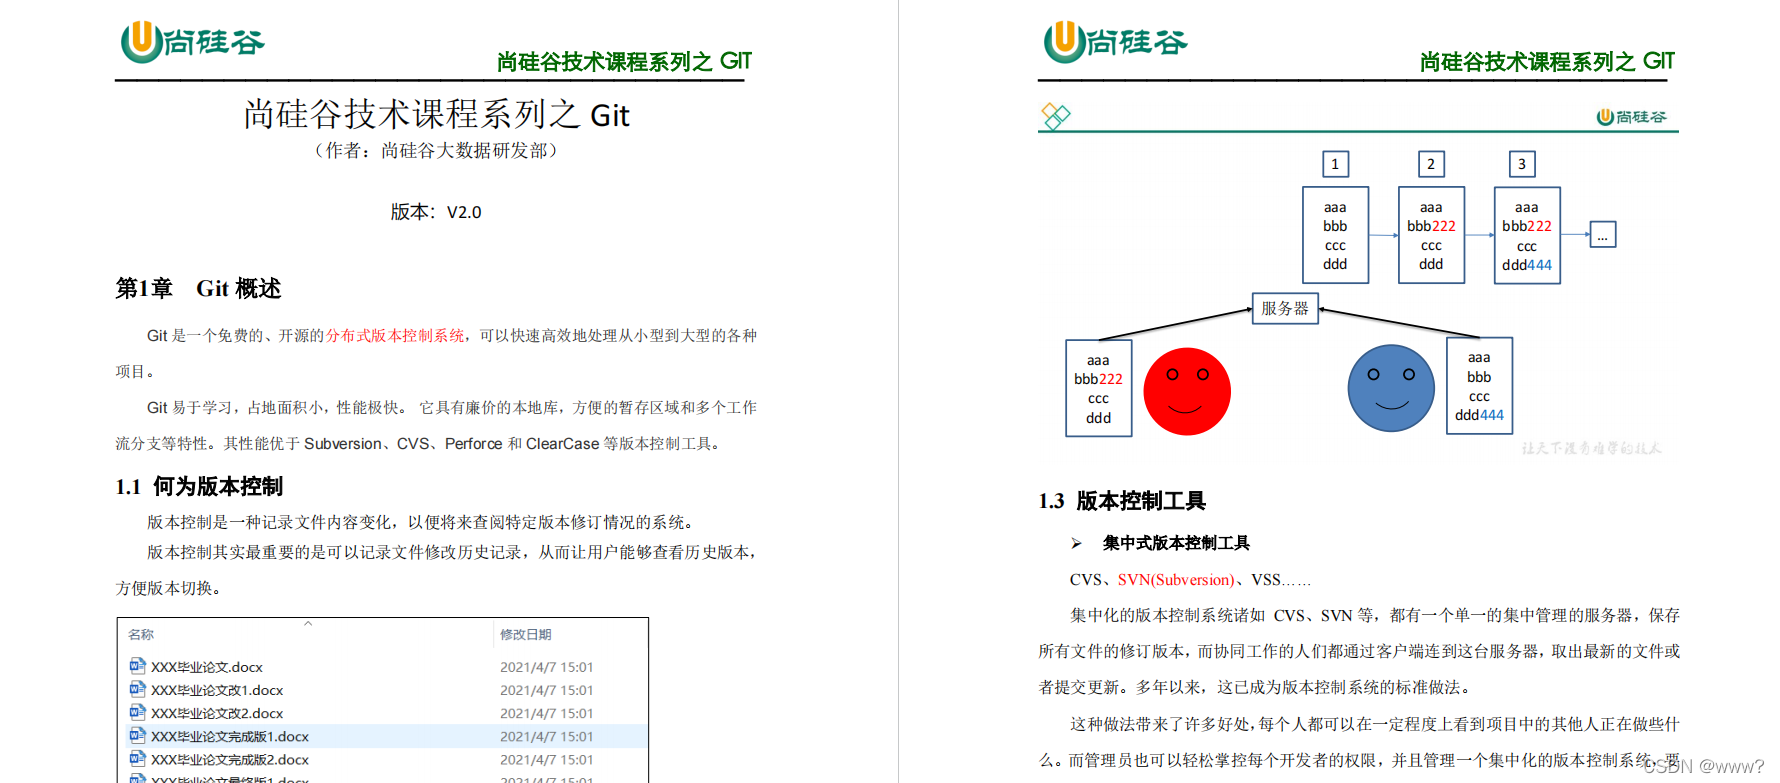The image size is (1780, 783).
Task: Click the bold label 集中式版本控制工具
Action: [x=1176, y=543]
